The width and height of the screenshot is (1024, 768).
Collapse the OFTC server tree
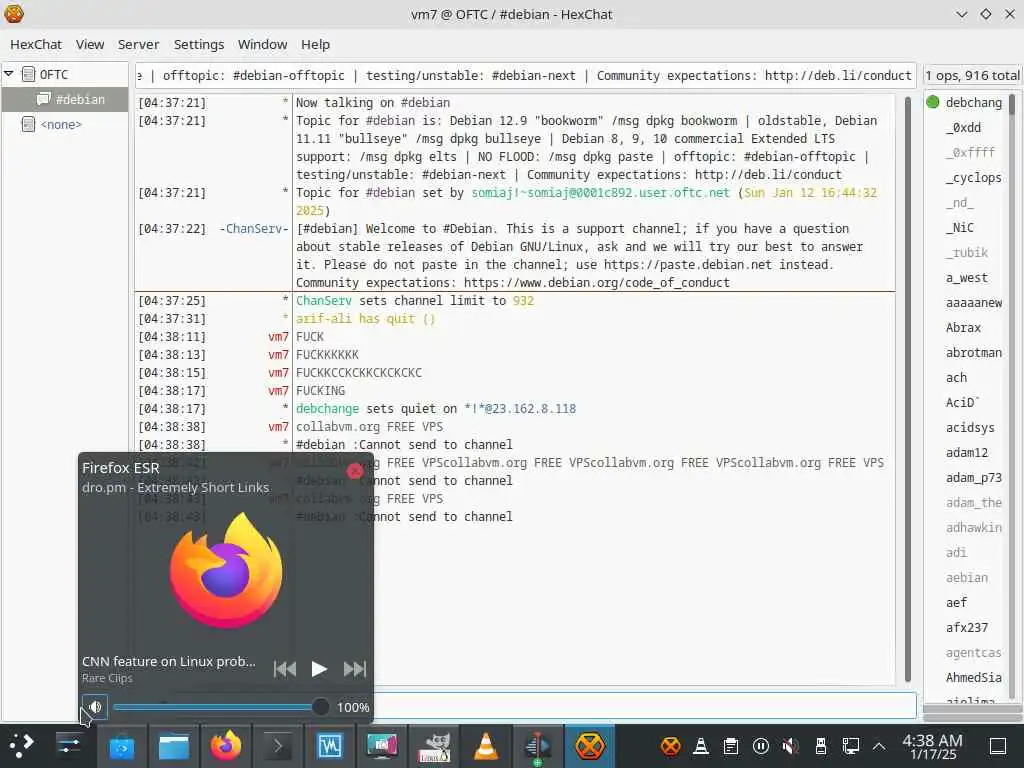point(9,74)
